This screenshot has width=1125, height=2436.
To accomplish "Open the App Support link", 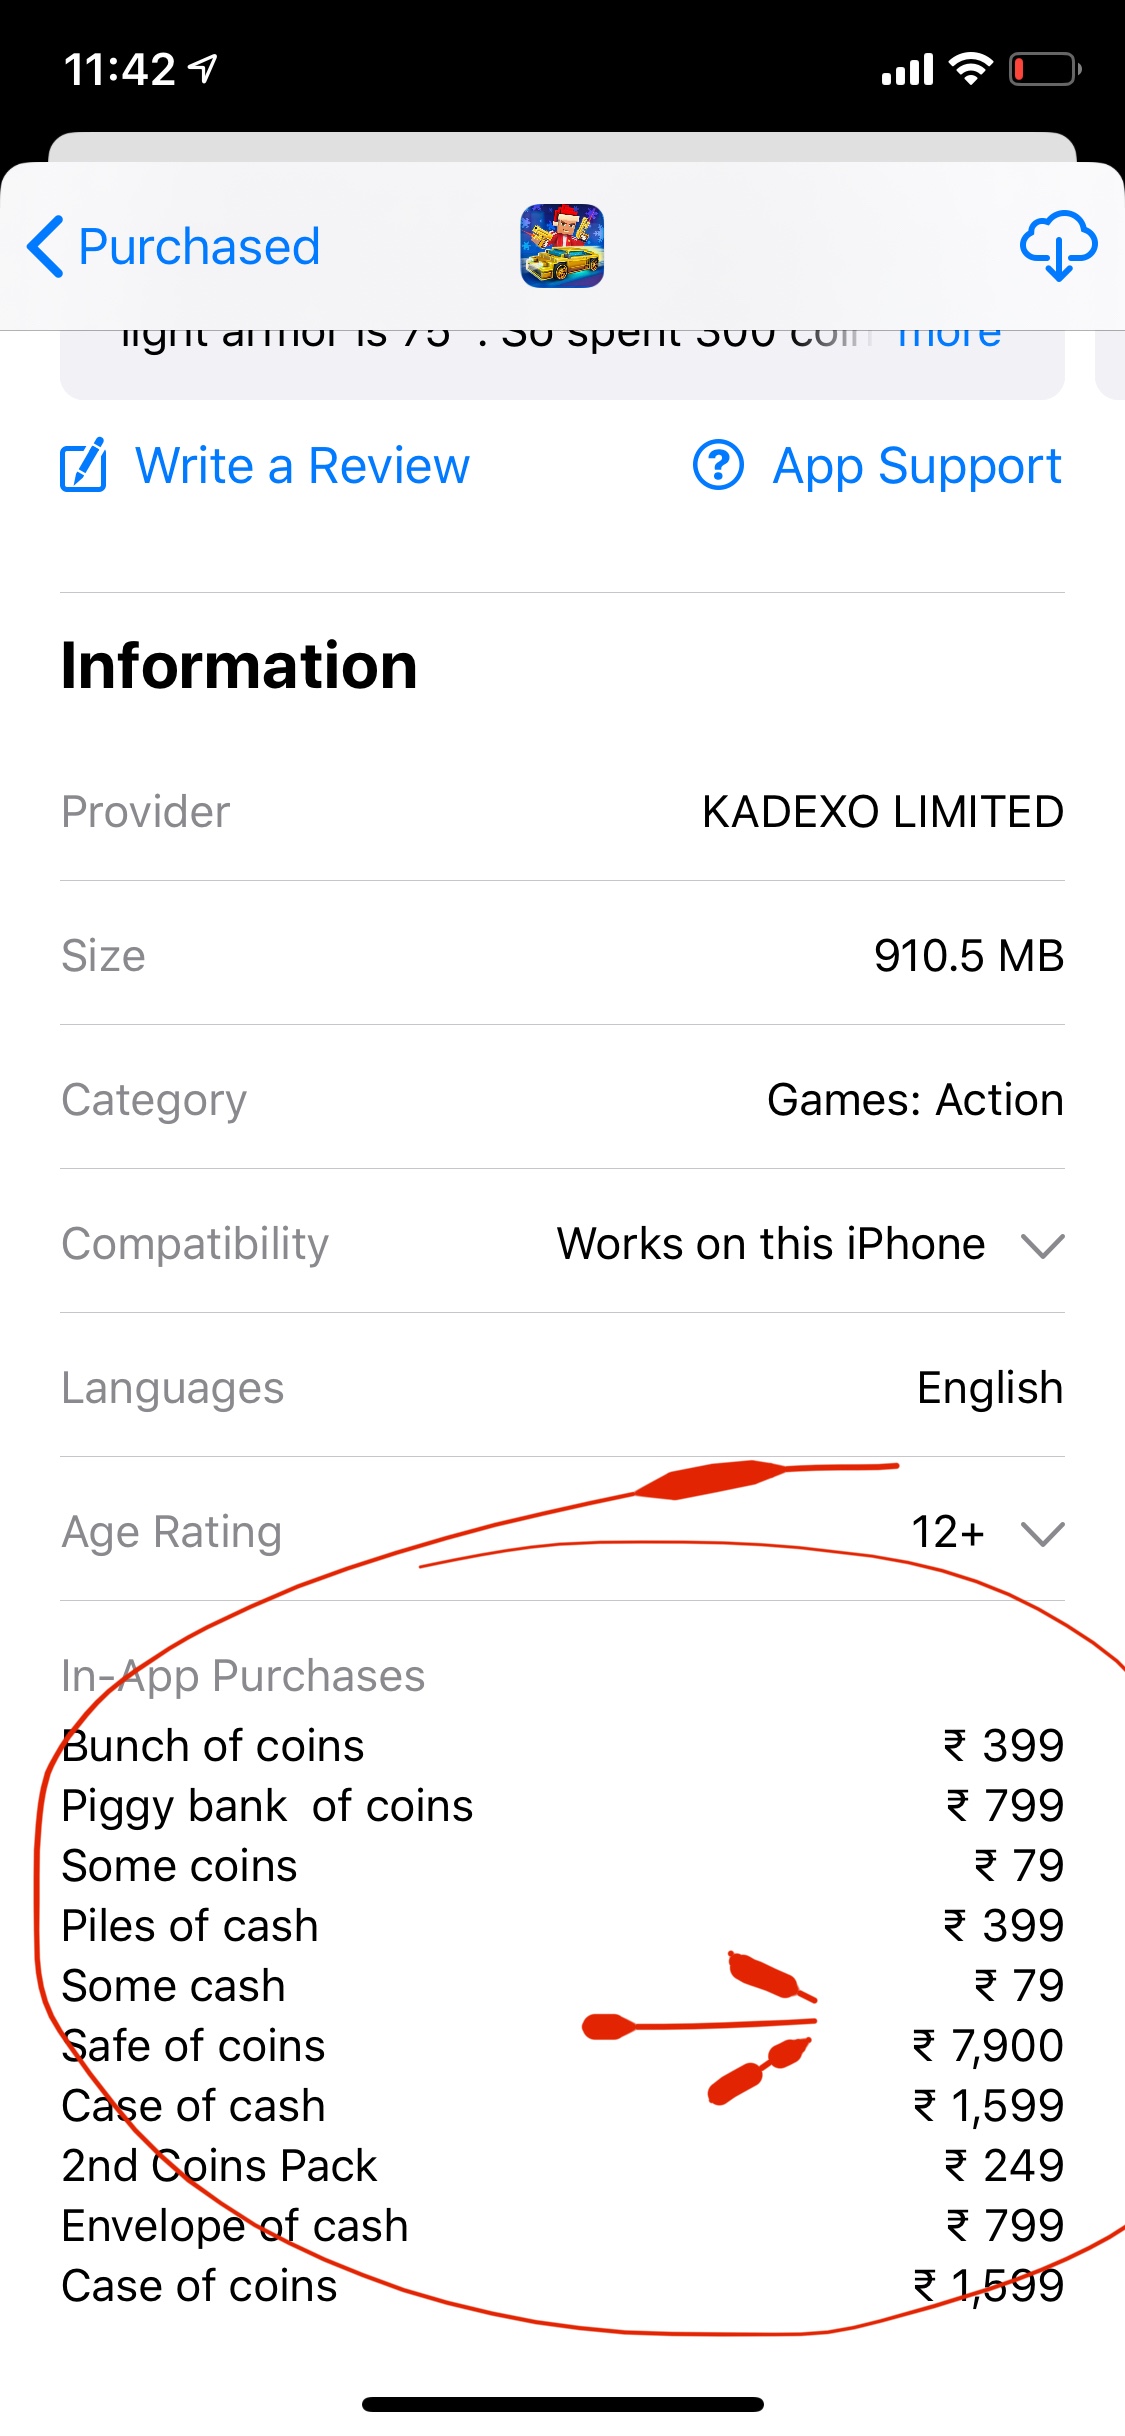I will pyautogui.click(x=916, y=466).
